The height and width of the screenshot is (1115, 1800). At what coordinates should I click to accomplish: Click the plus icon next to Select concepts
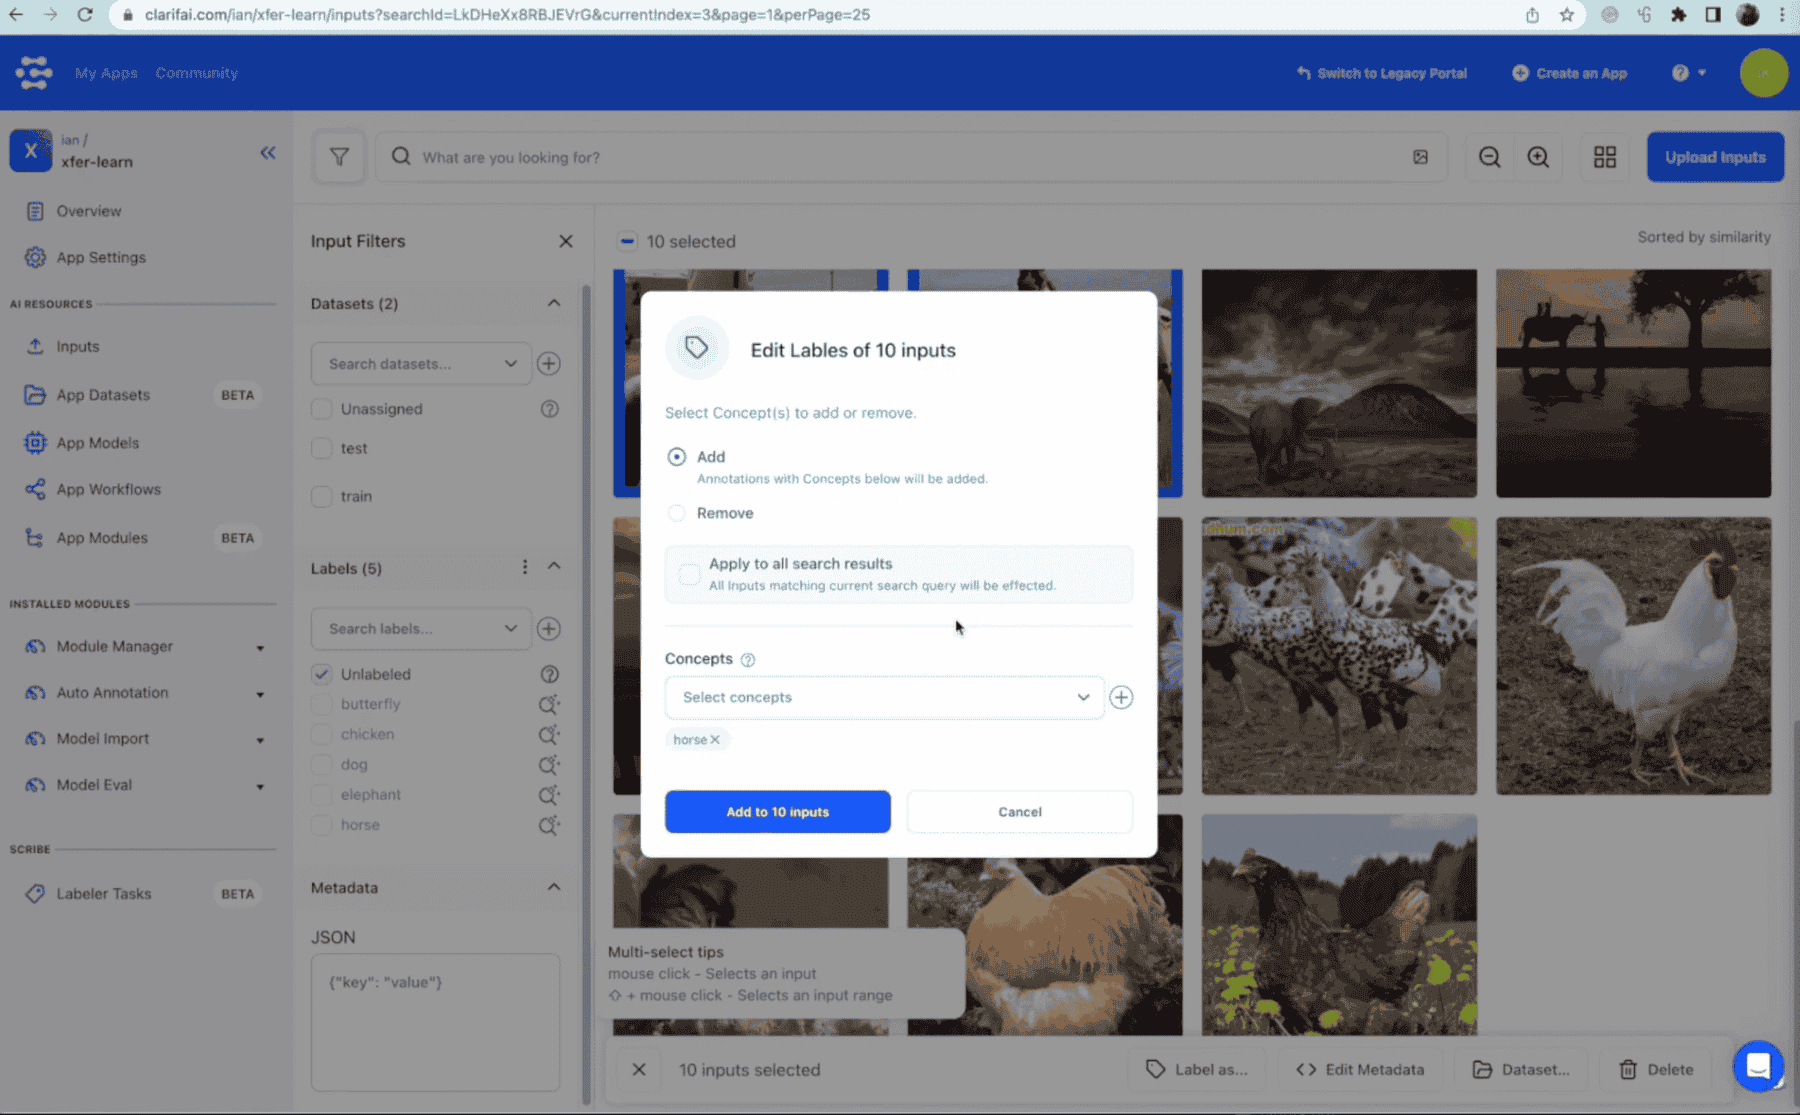coord(1121,697)
